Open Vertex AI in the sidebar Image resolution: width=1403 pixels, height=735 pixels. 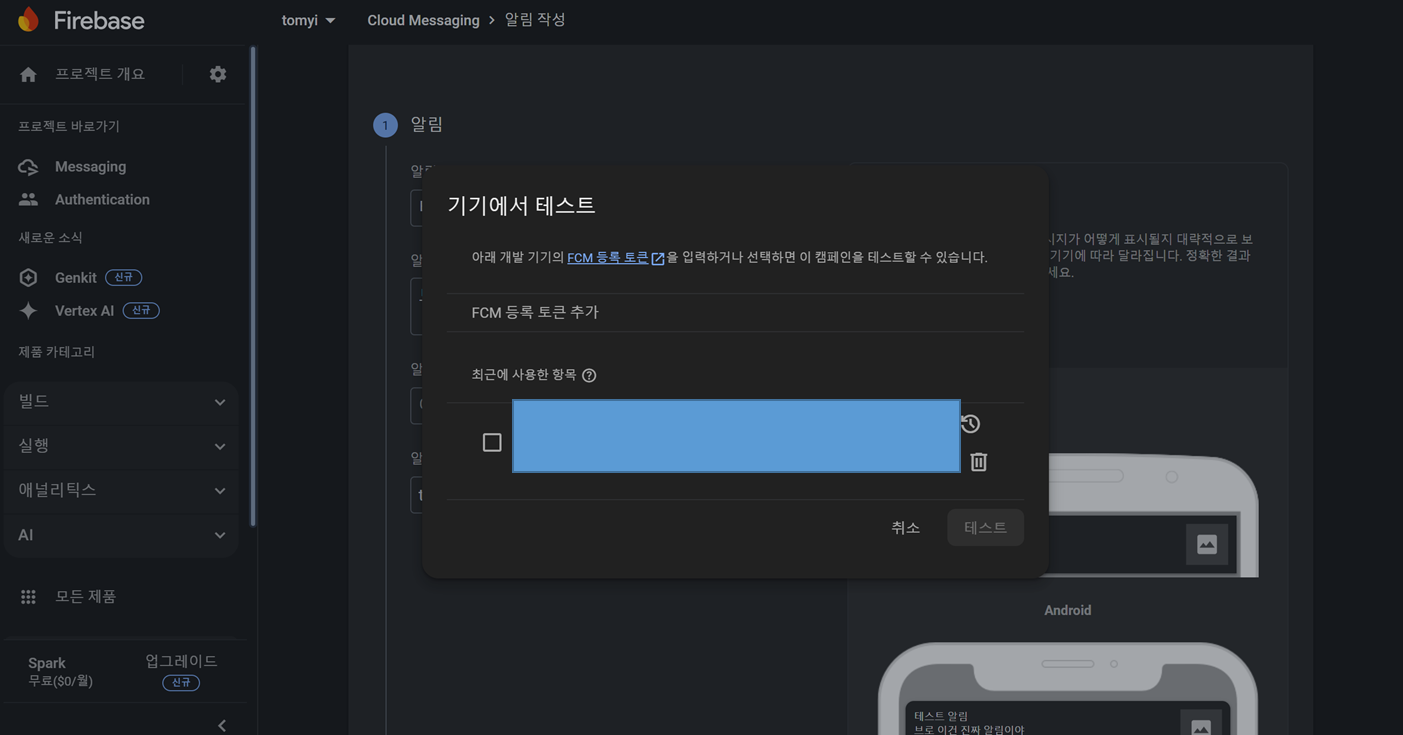click(x=84, y=311)
